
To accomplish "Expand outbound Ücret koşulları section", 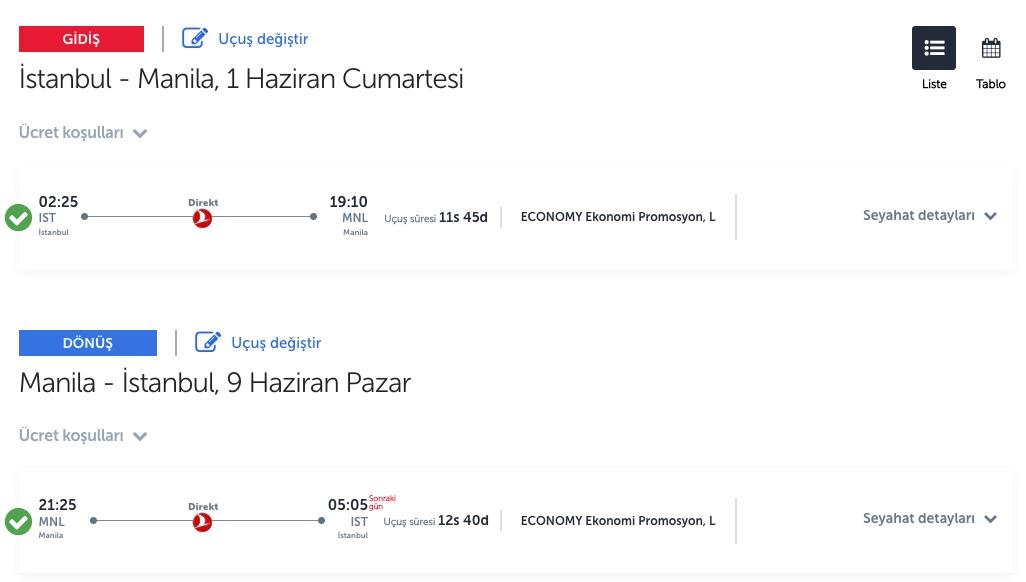I will click(x=82, y=132).
